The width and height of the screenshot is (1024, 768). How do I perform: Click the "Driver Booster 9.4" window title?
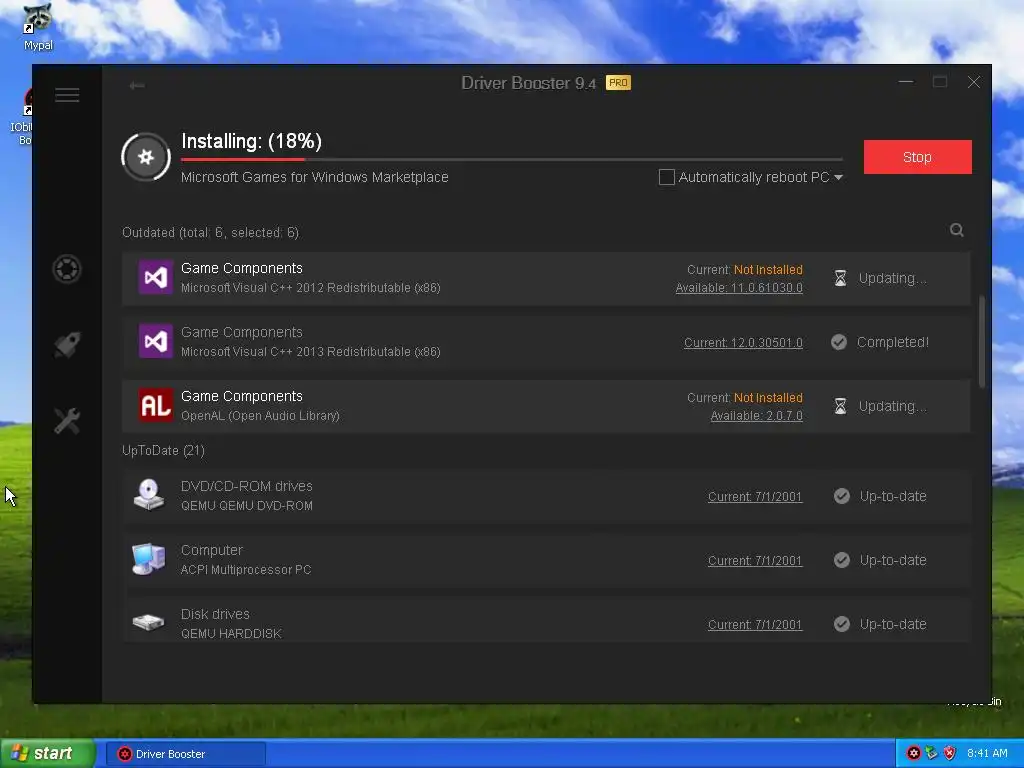(x=528, y=83)
